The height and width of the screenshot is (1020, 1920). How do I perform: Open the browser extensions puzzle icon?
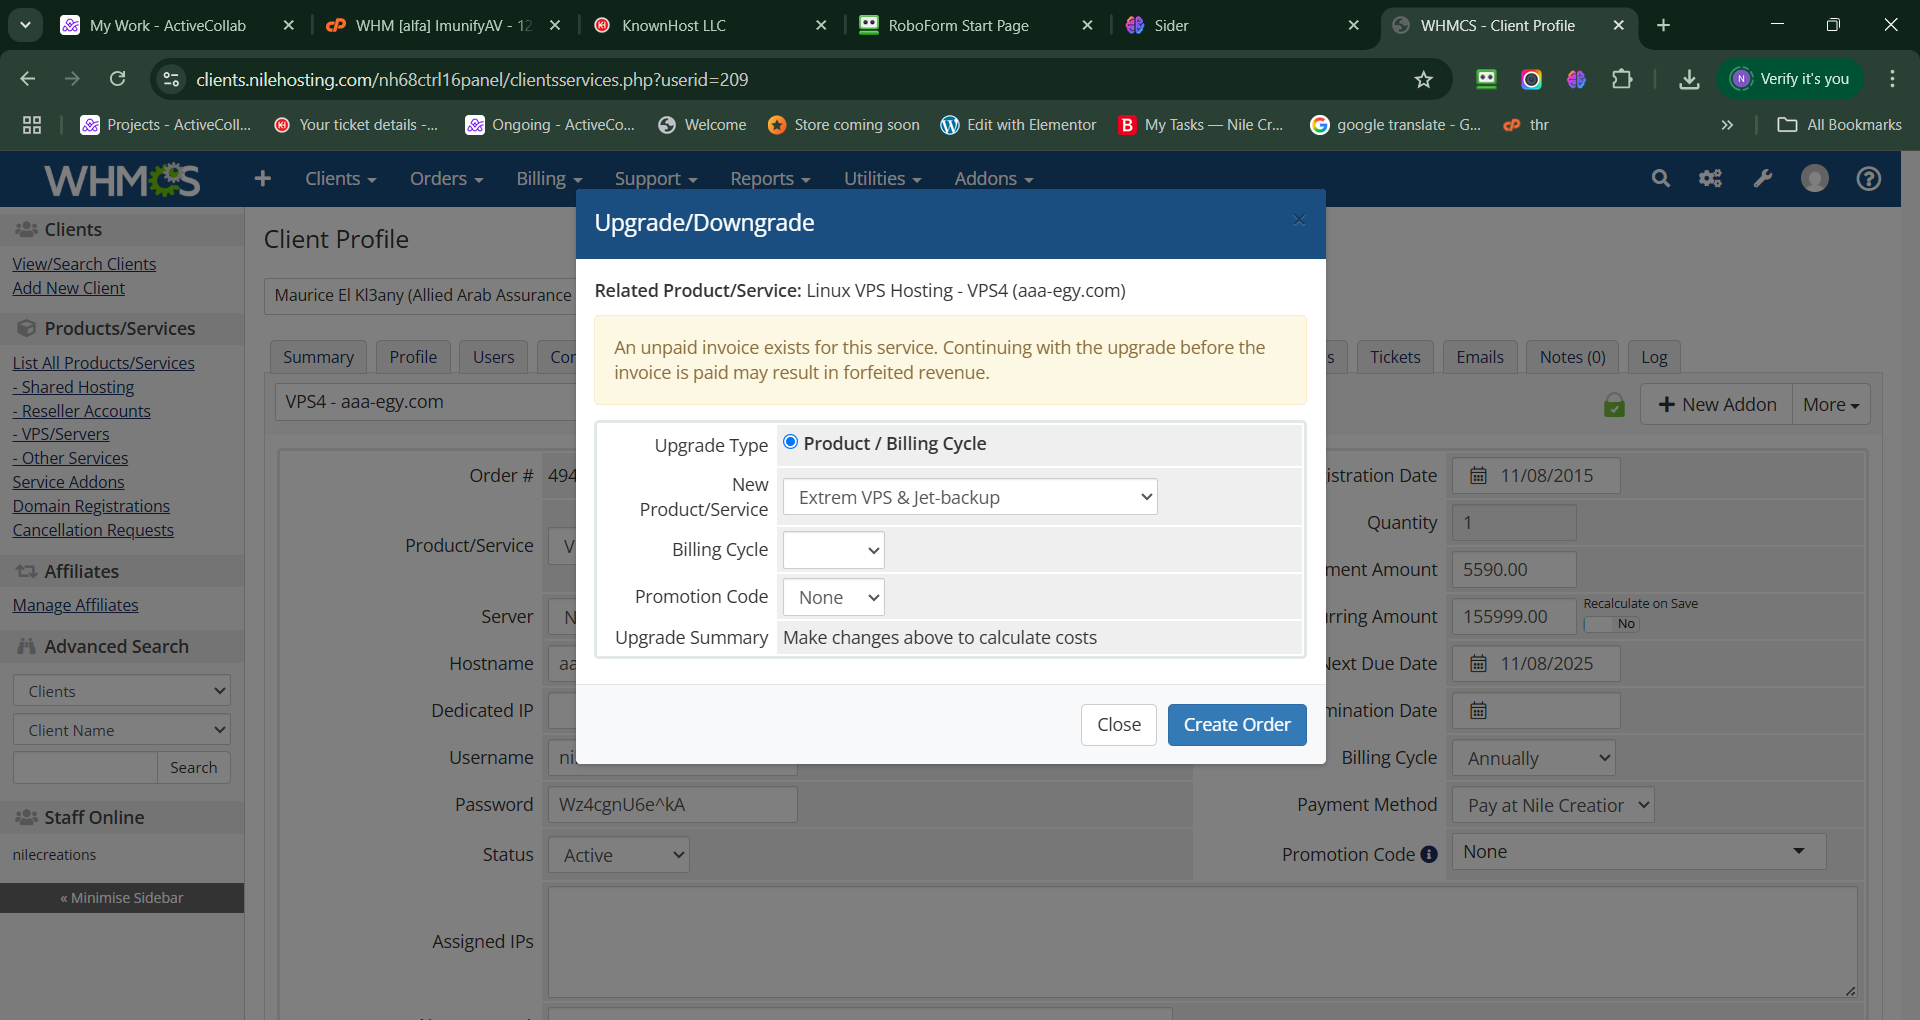(x=1622, y=79)
